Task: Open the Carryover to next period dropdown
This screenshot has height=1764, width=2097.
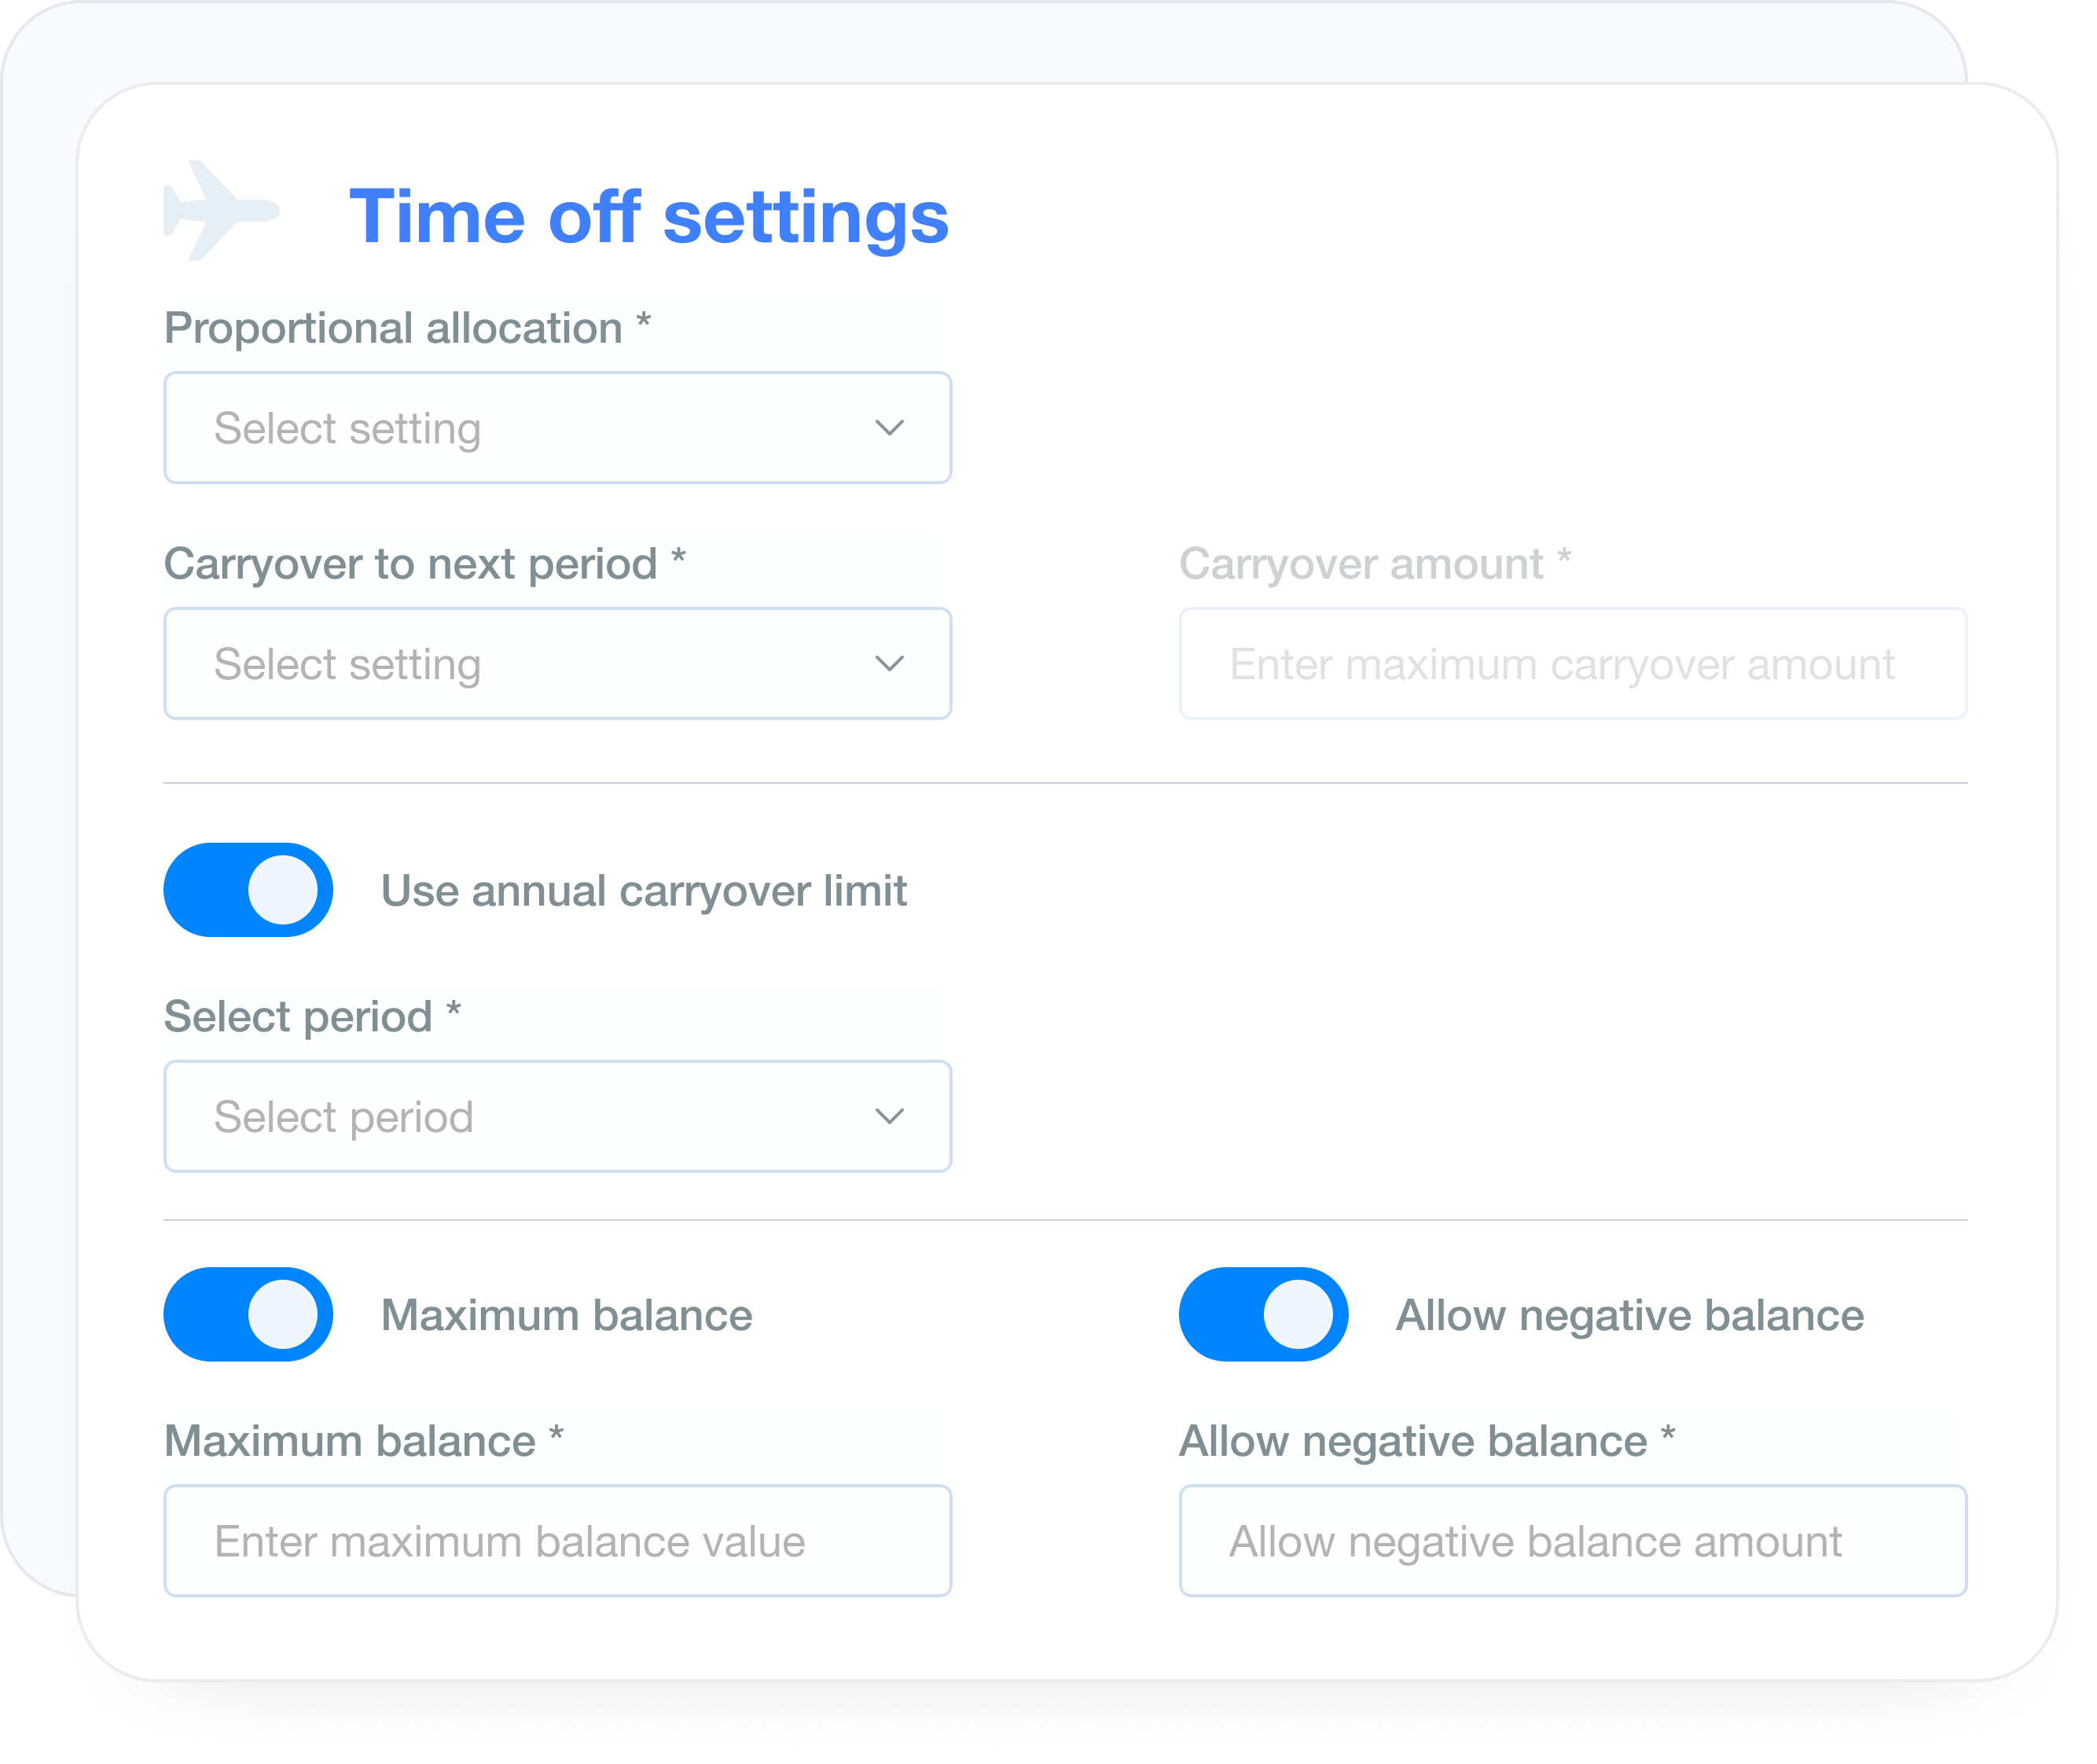Action: coord(557,663)
